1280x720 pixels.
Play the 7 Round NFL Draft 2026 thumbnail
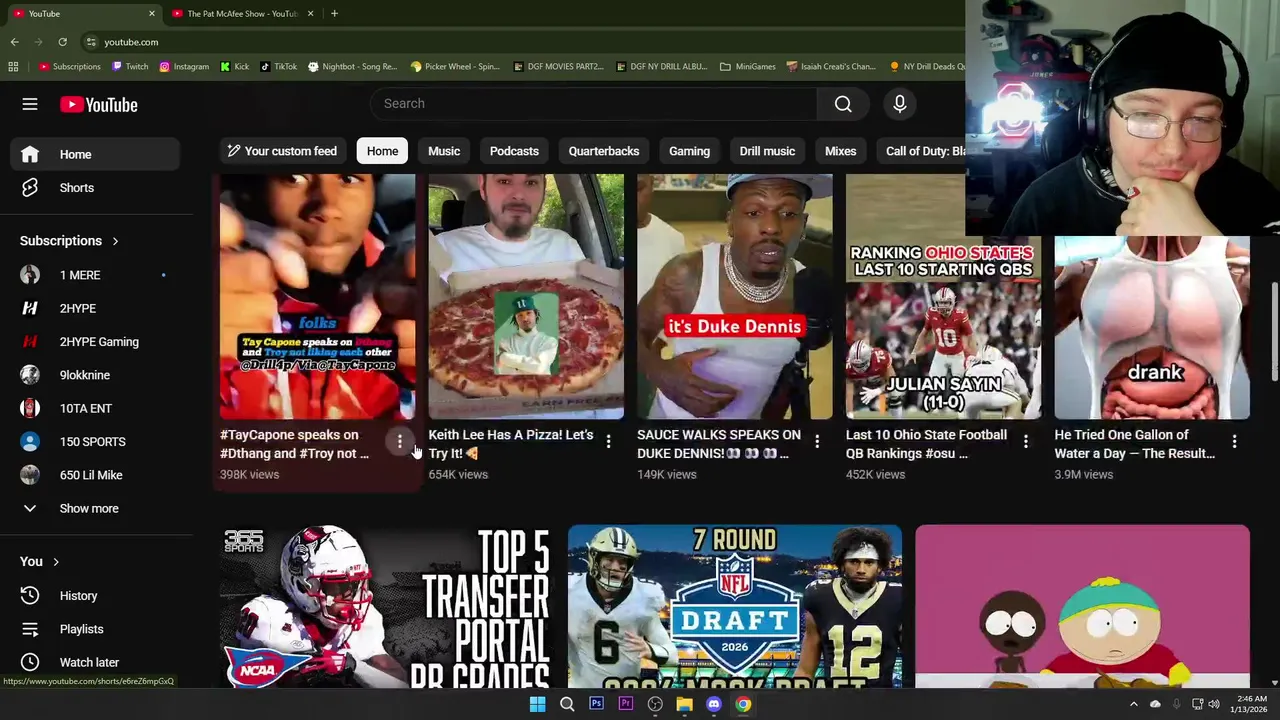(x=735, y=607)
